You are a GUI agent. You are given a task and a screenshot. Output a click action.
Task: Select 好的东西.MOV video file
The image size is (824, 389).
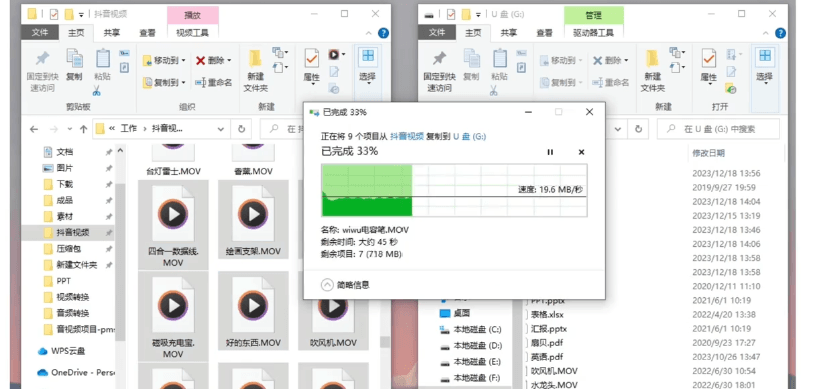[x=253, y=311]
